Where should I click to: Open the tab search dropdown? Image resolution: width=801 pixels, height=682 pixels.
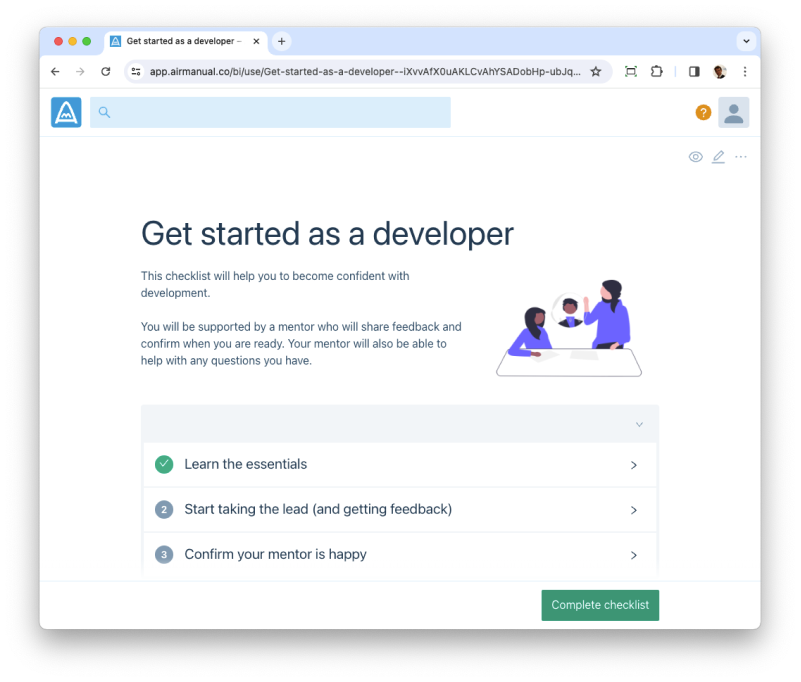[x=746, y=41]
